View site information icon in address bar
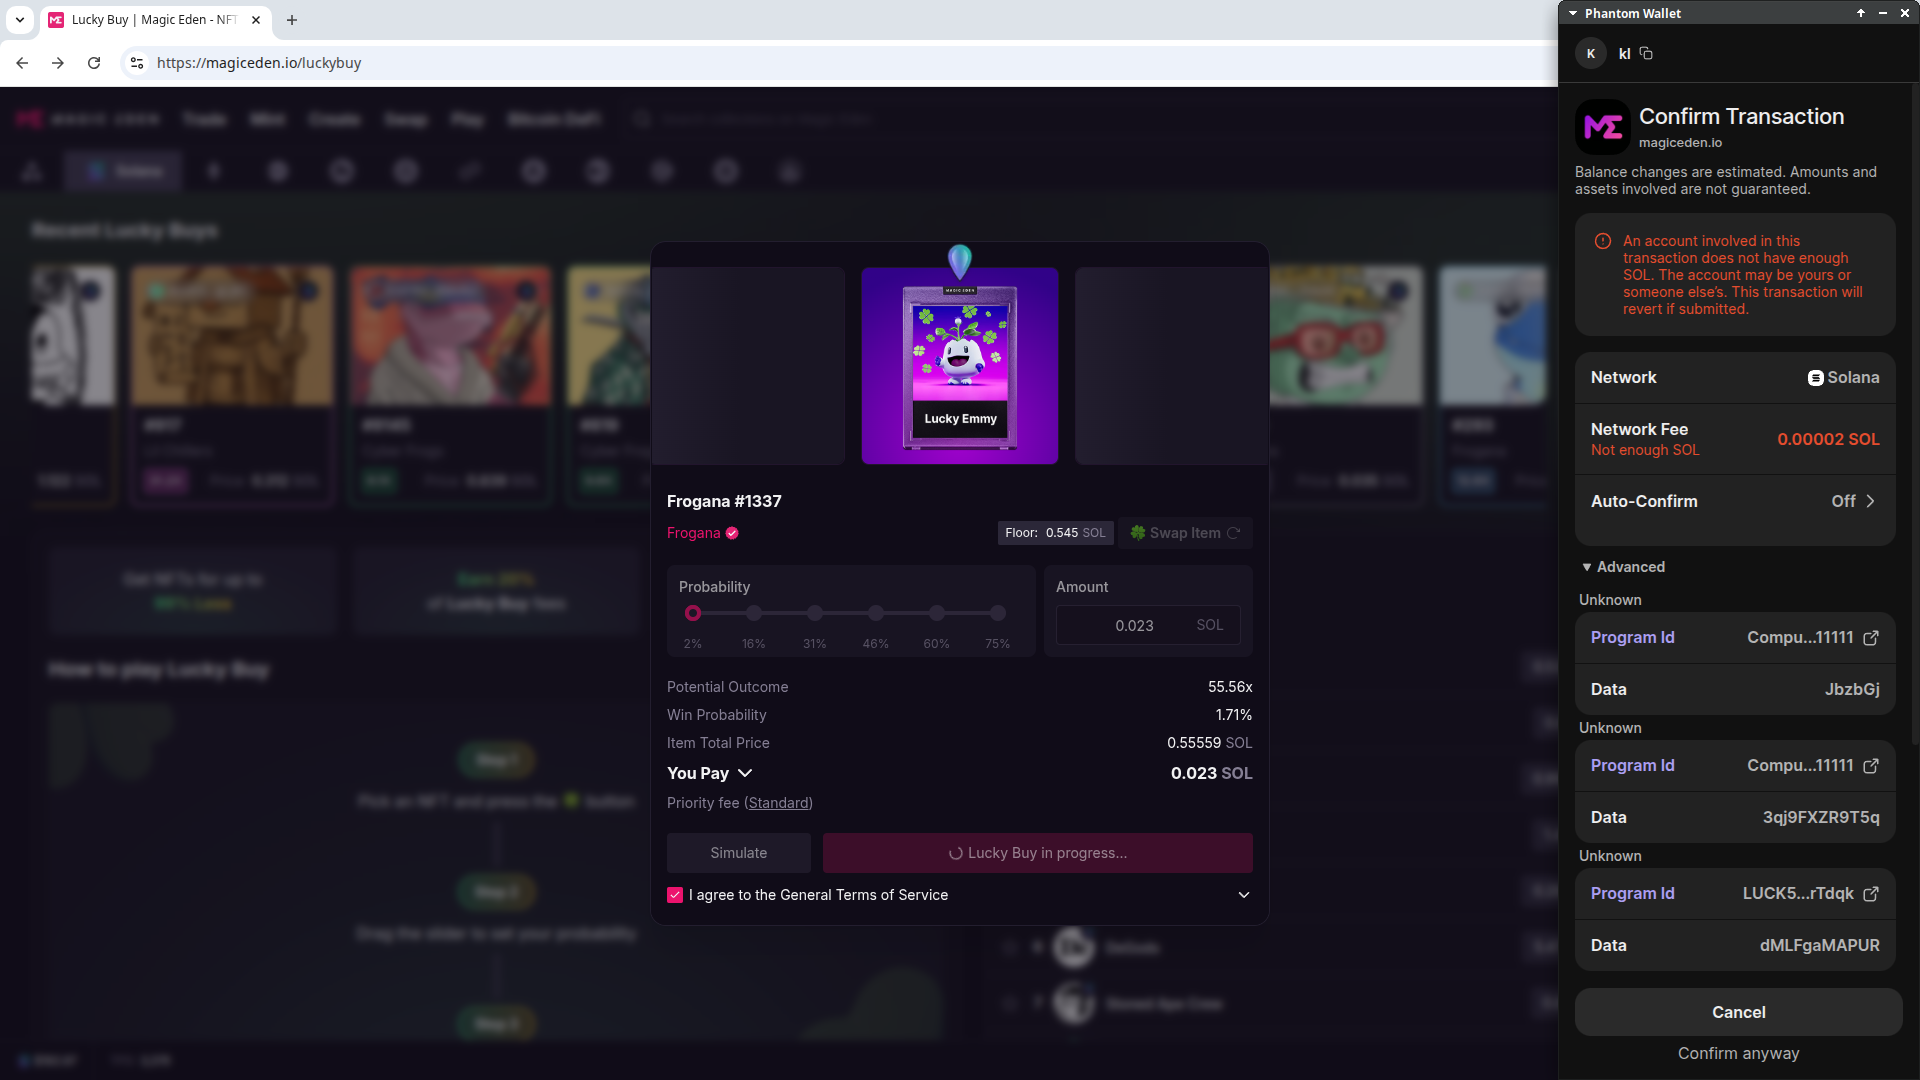 click(137, 63)
